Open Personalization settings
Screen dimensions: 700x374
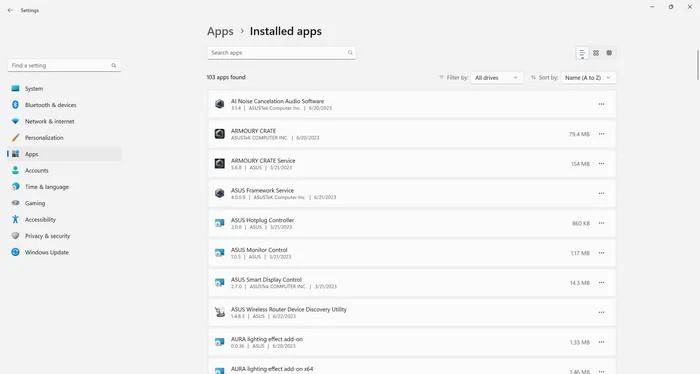coord(64,137)
